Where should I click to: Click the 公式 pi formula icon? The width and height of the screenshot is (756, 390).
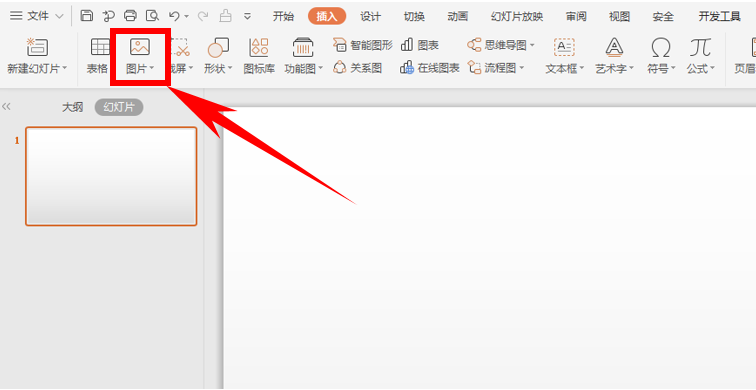[700, 47]
